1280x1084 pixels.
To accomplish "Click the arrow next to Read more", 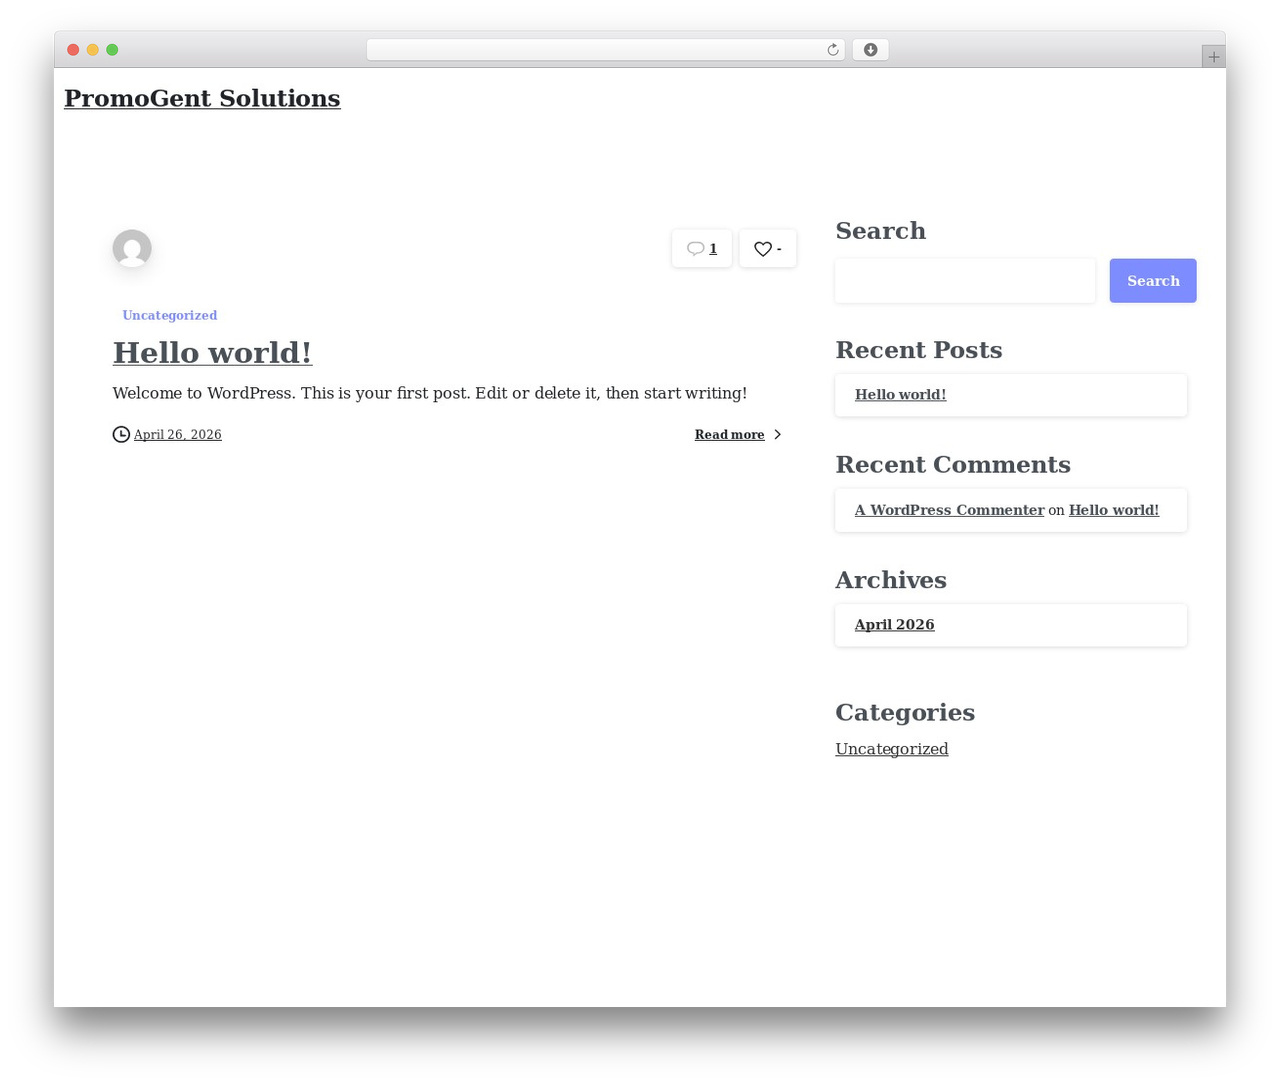I will click(778, 434).
